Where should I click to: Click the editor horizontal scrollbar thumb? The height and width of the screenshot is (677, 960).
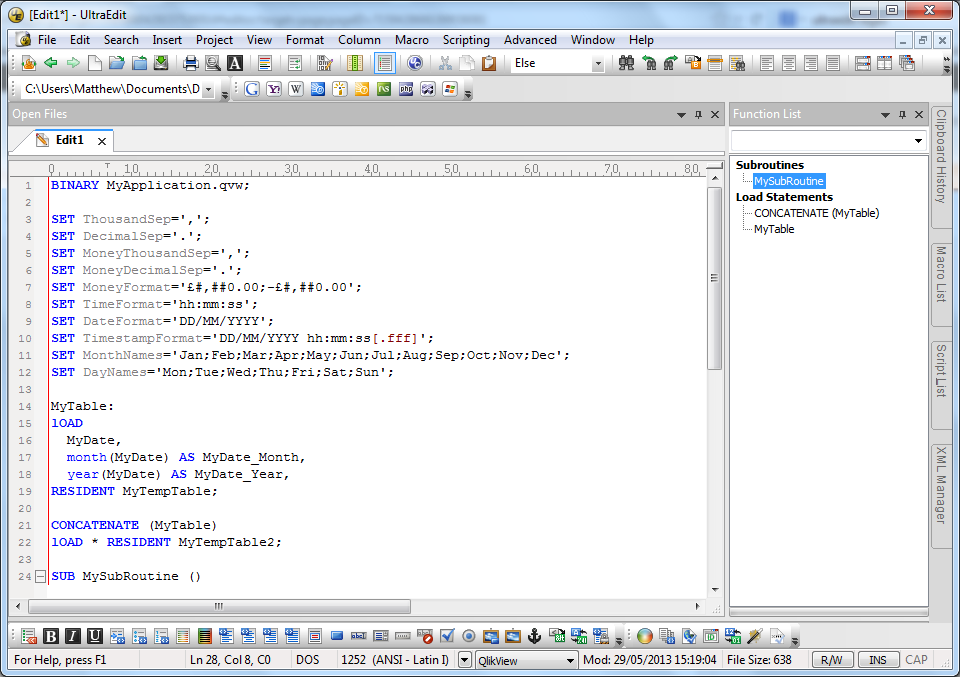tap(219, 607)
